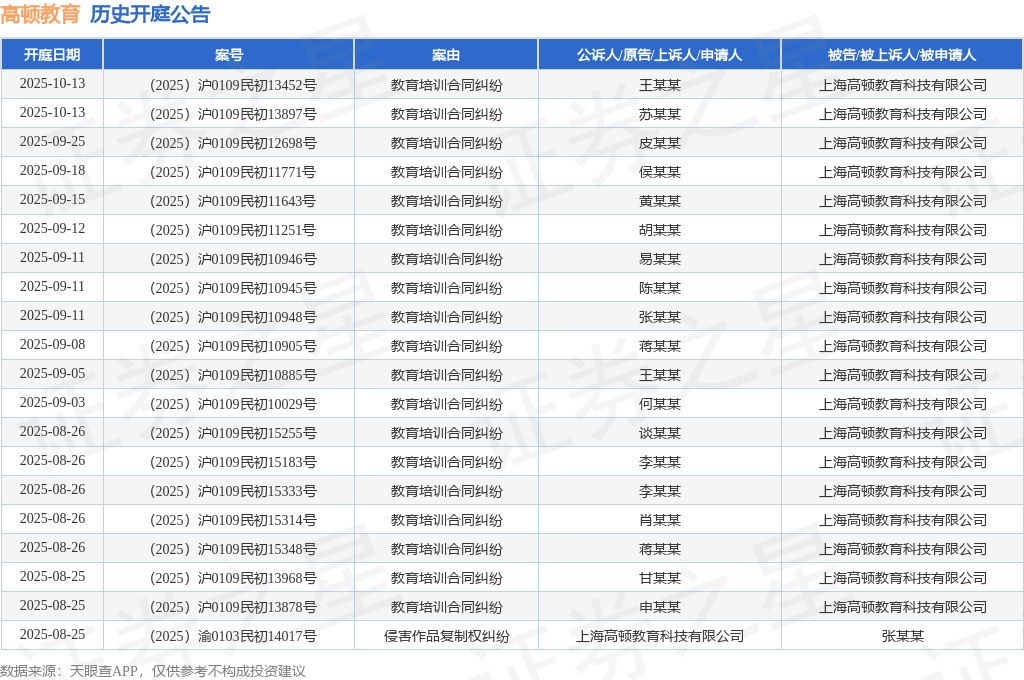The width and height of the screenshot is (1024, 680).
Task: Click case number 沪0109民初10905号
Action: [x=257, y=346]
